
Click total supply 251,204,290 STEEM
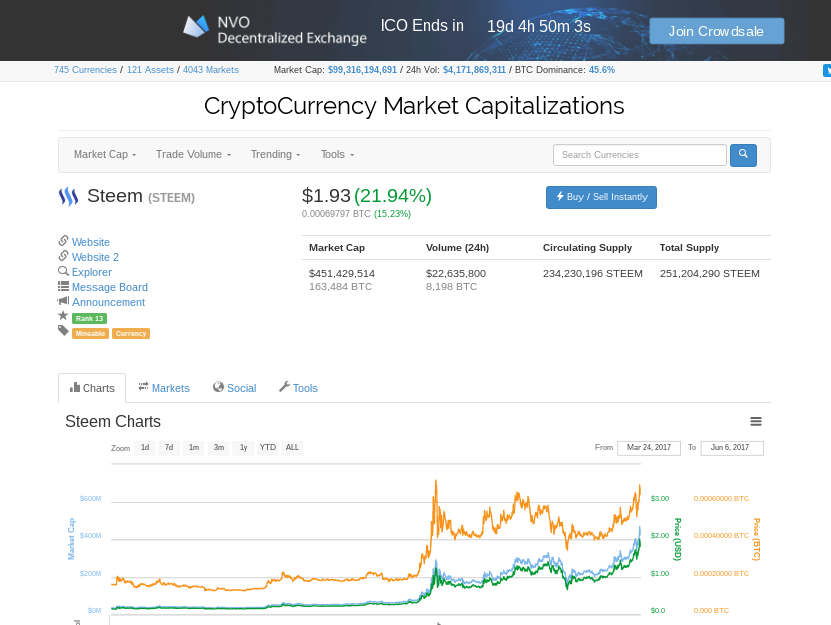[710, 274]
